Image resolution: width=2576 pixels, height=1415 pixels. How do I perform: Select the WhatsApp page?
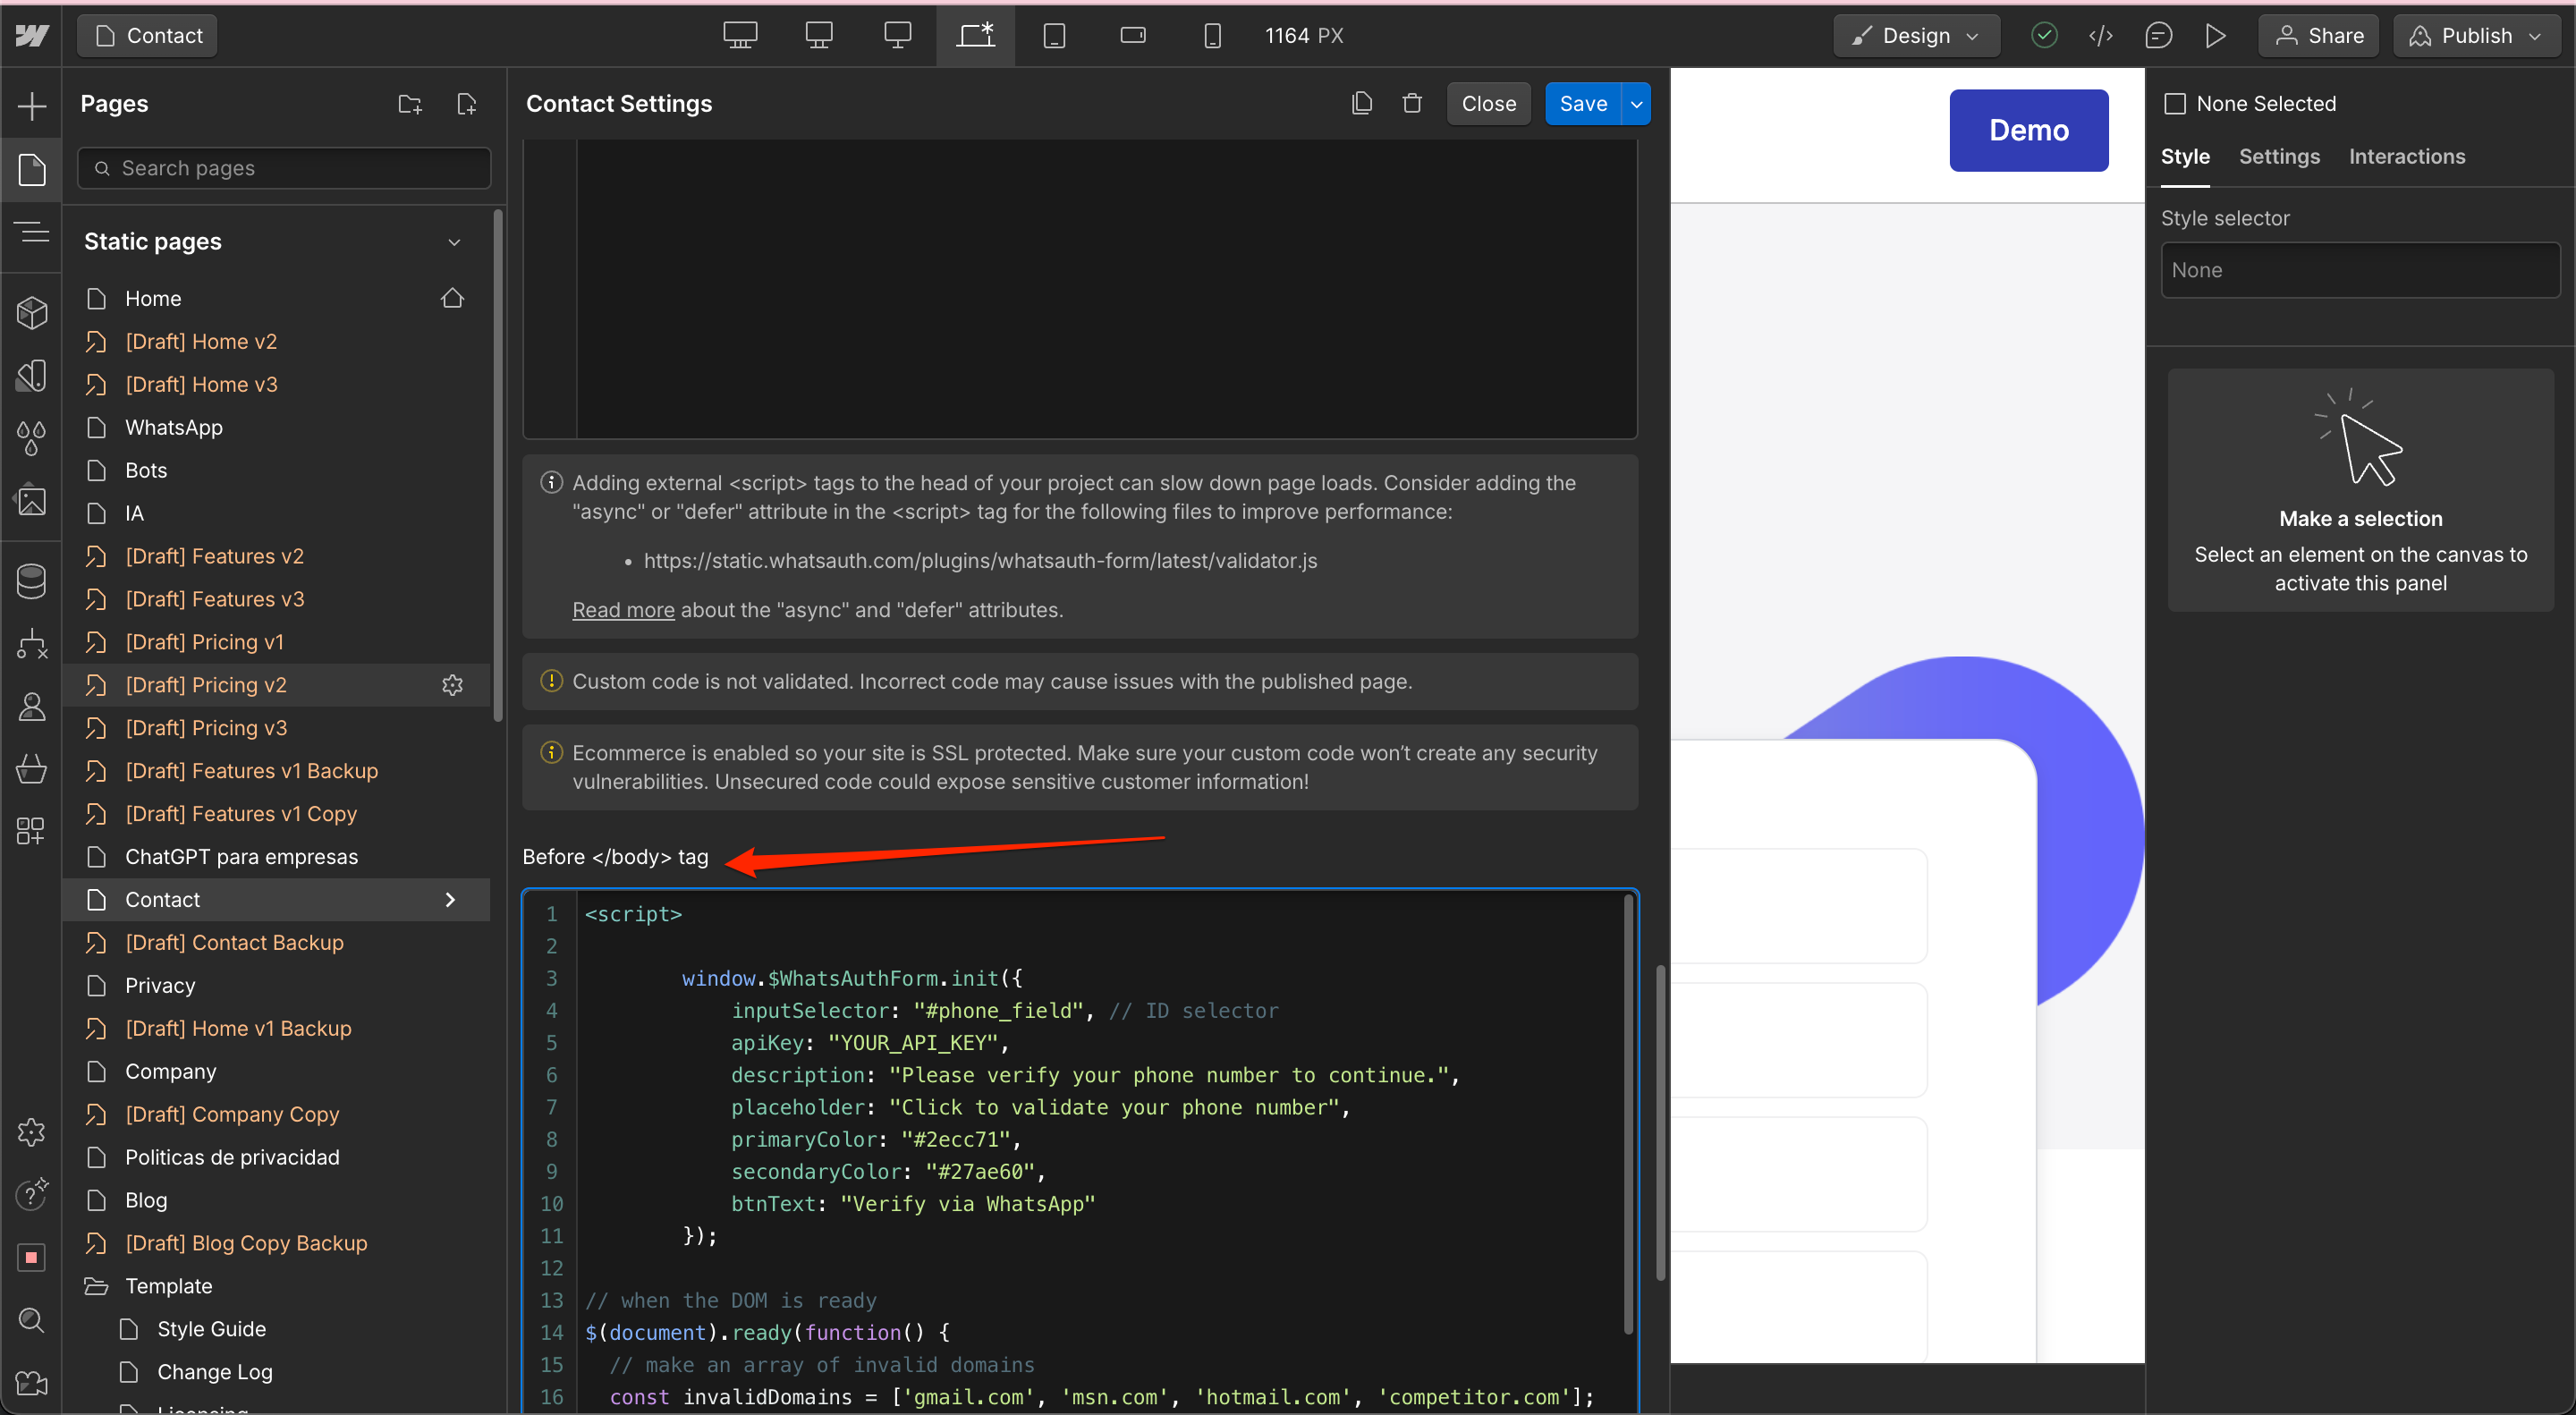pos(276,427)
